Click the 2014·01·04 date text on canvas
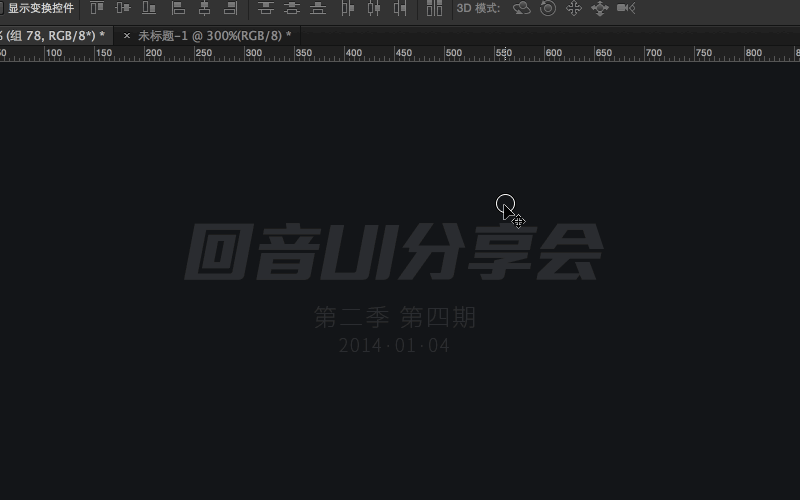The image size is (800, 500). pos(394,345)
